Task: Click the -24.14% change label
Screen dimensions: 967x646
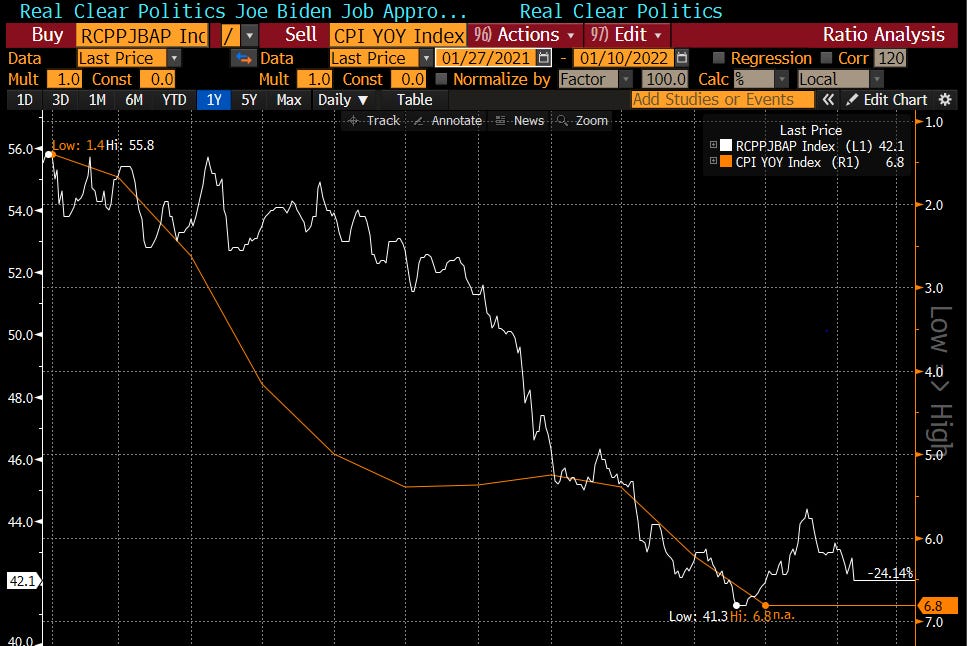Action: click(x=890, y=573)
